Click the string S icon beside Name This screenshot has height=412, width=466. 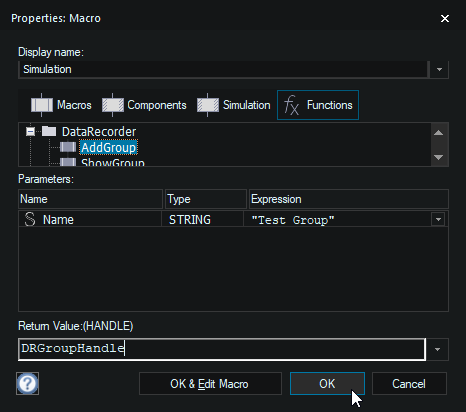click(x=30, y=219)
